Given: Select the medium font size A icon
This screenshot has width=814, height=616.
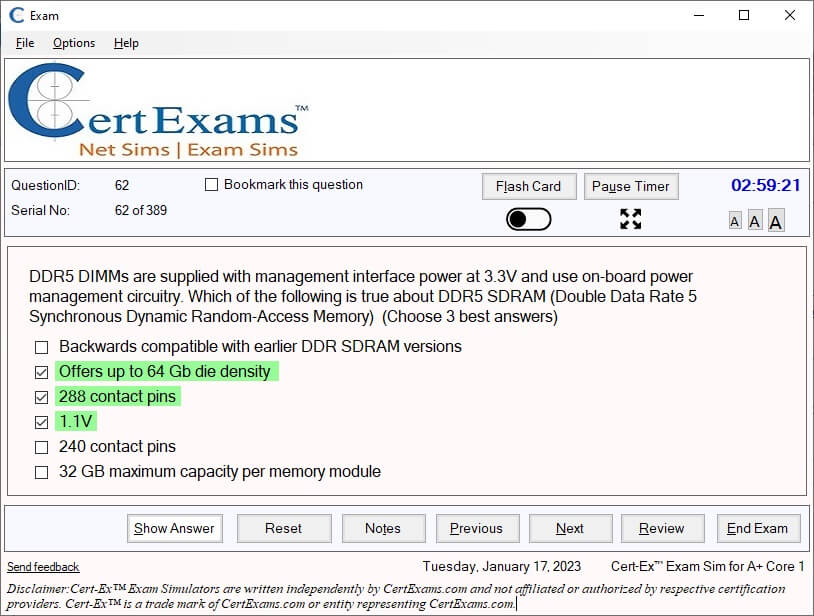Looking at the screenshot, I should coord(755,220).
